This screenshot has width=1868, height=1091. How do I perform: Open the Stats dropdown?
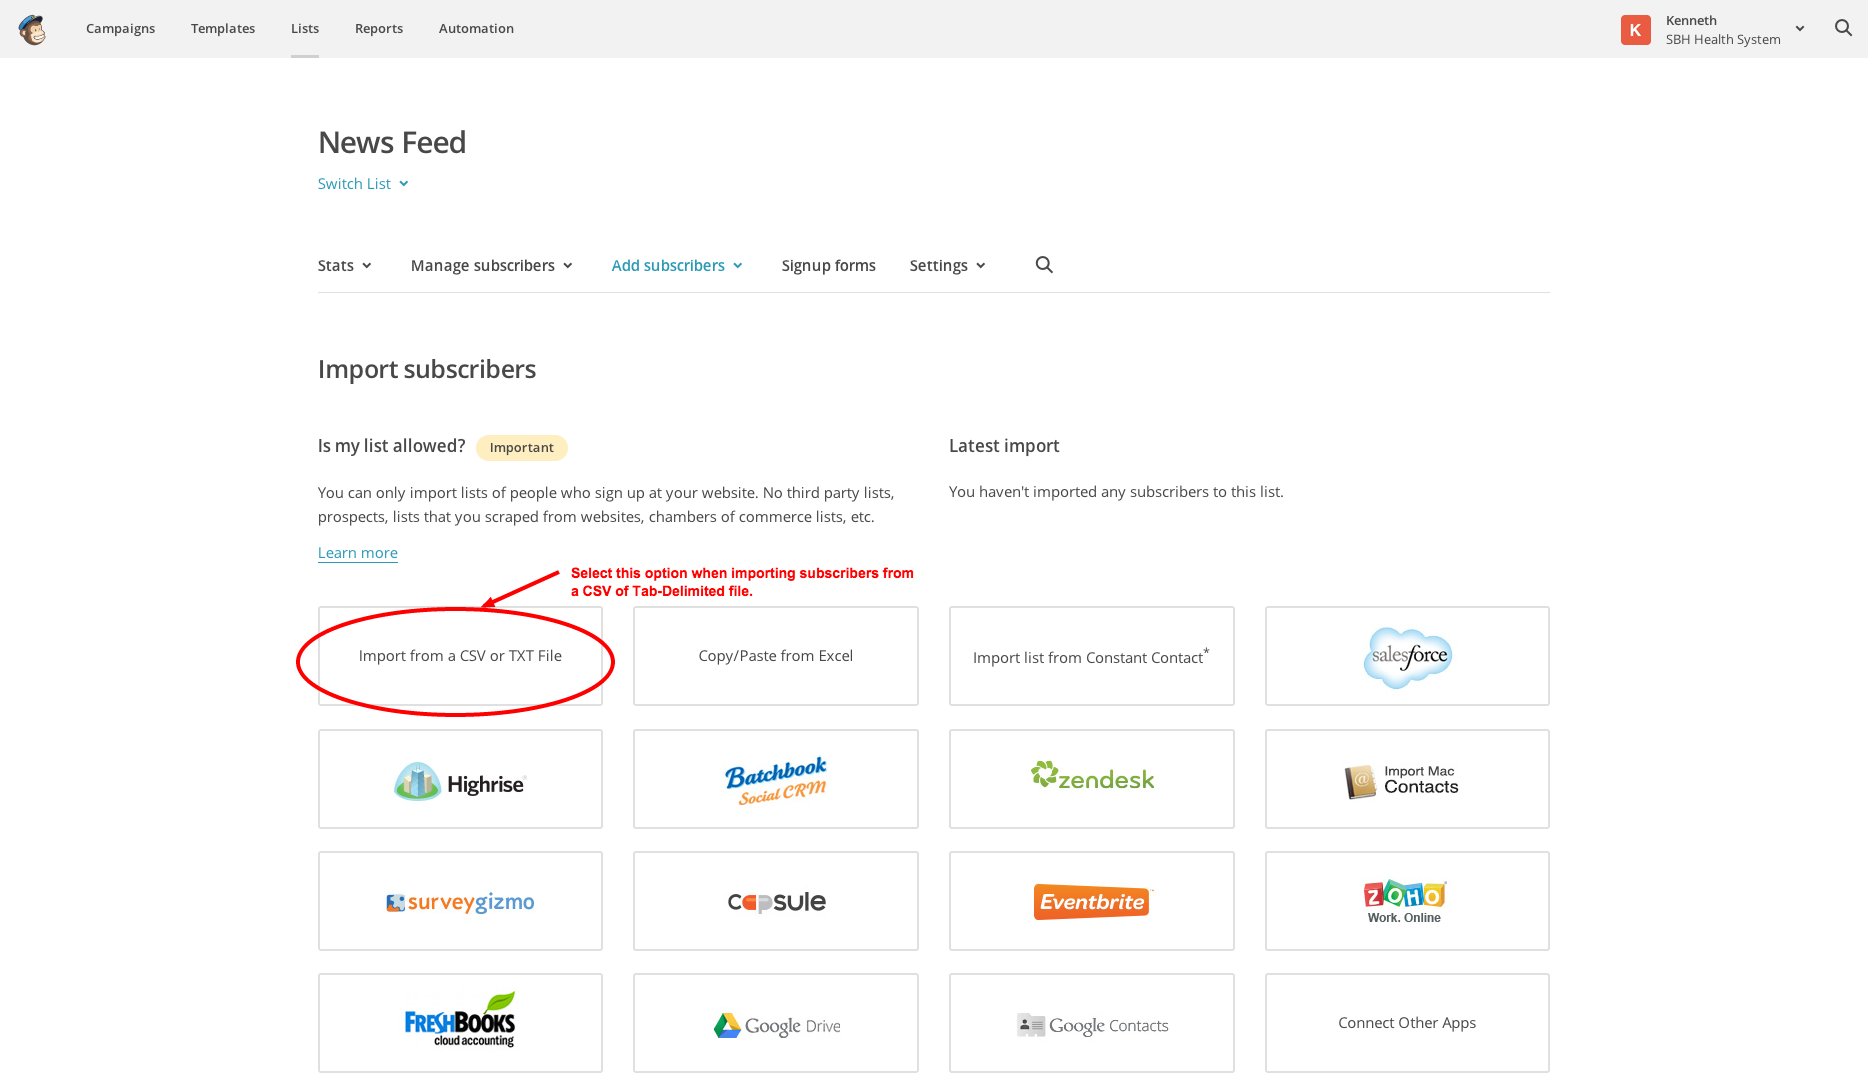click(x=344, y=266)
